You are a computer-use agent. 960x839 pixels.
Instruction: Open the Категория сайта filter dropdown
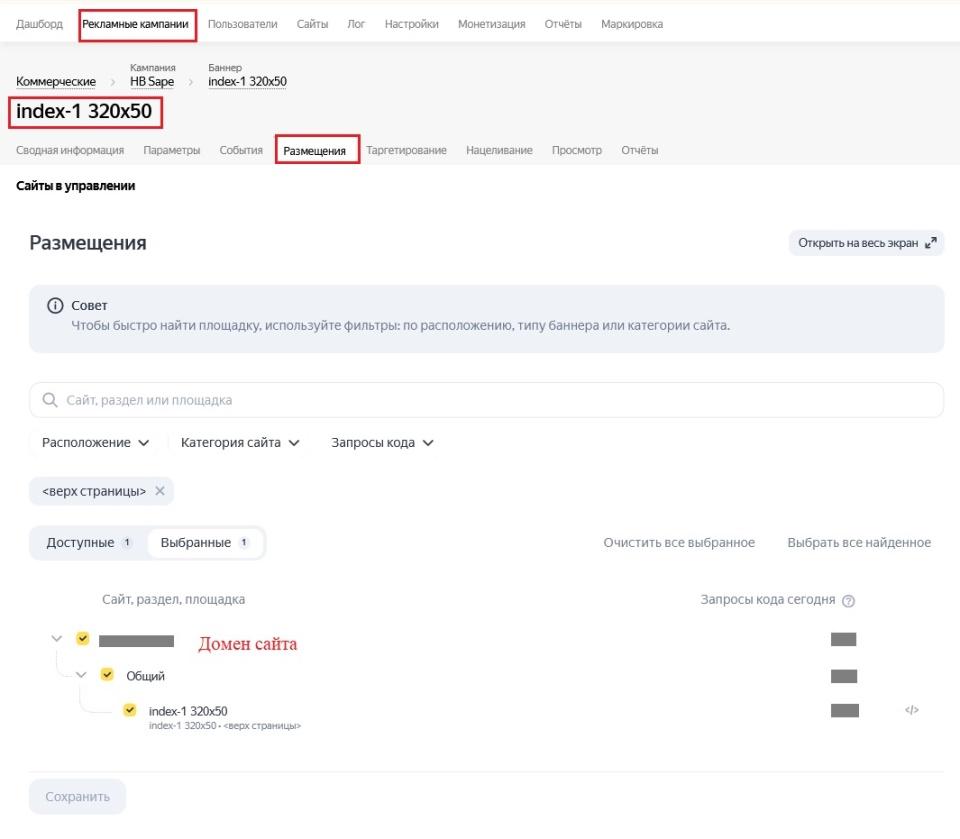coord(240,443)
